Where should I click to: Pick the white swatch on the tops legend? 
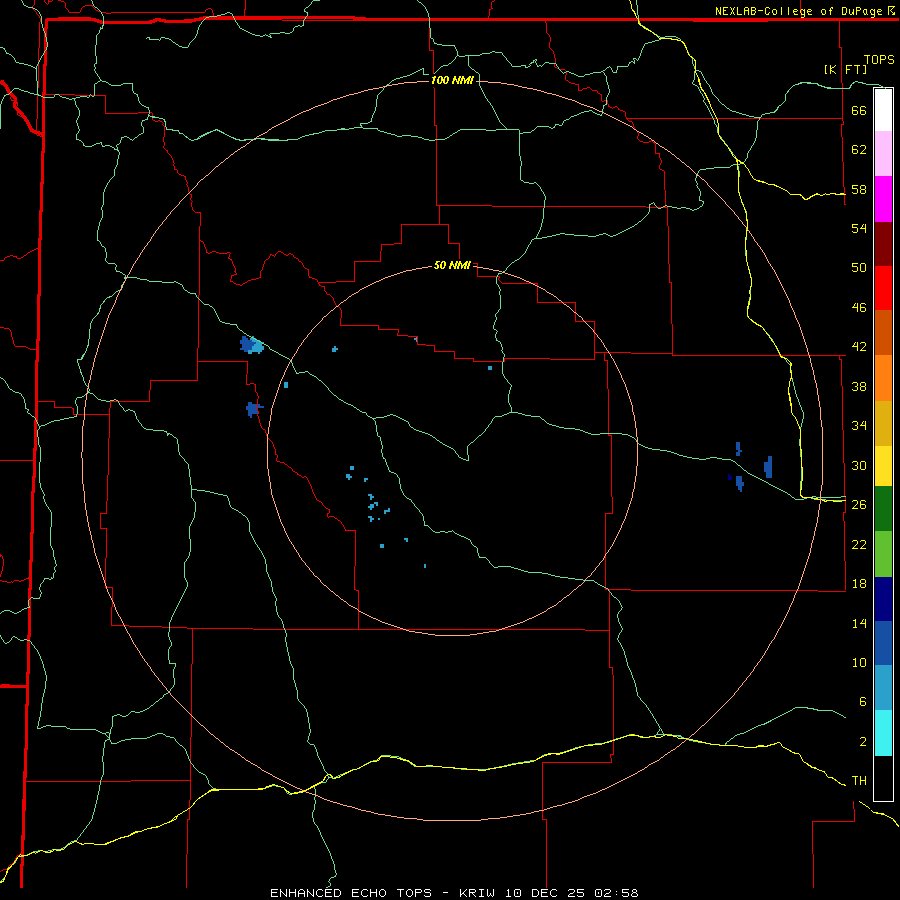click(883, 110)
